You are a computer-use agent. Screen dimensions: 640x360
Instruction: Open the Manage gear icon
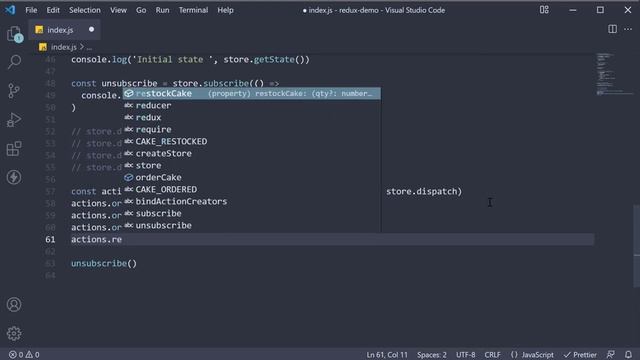(x=14, y=333)
